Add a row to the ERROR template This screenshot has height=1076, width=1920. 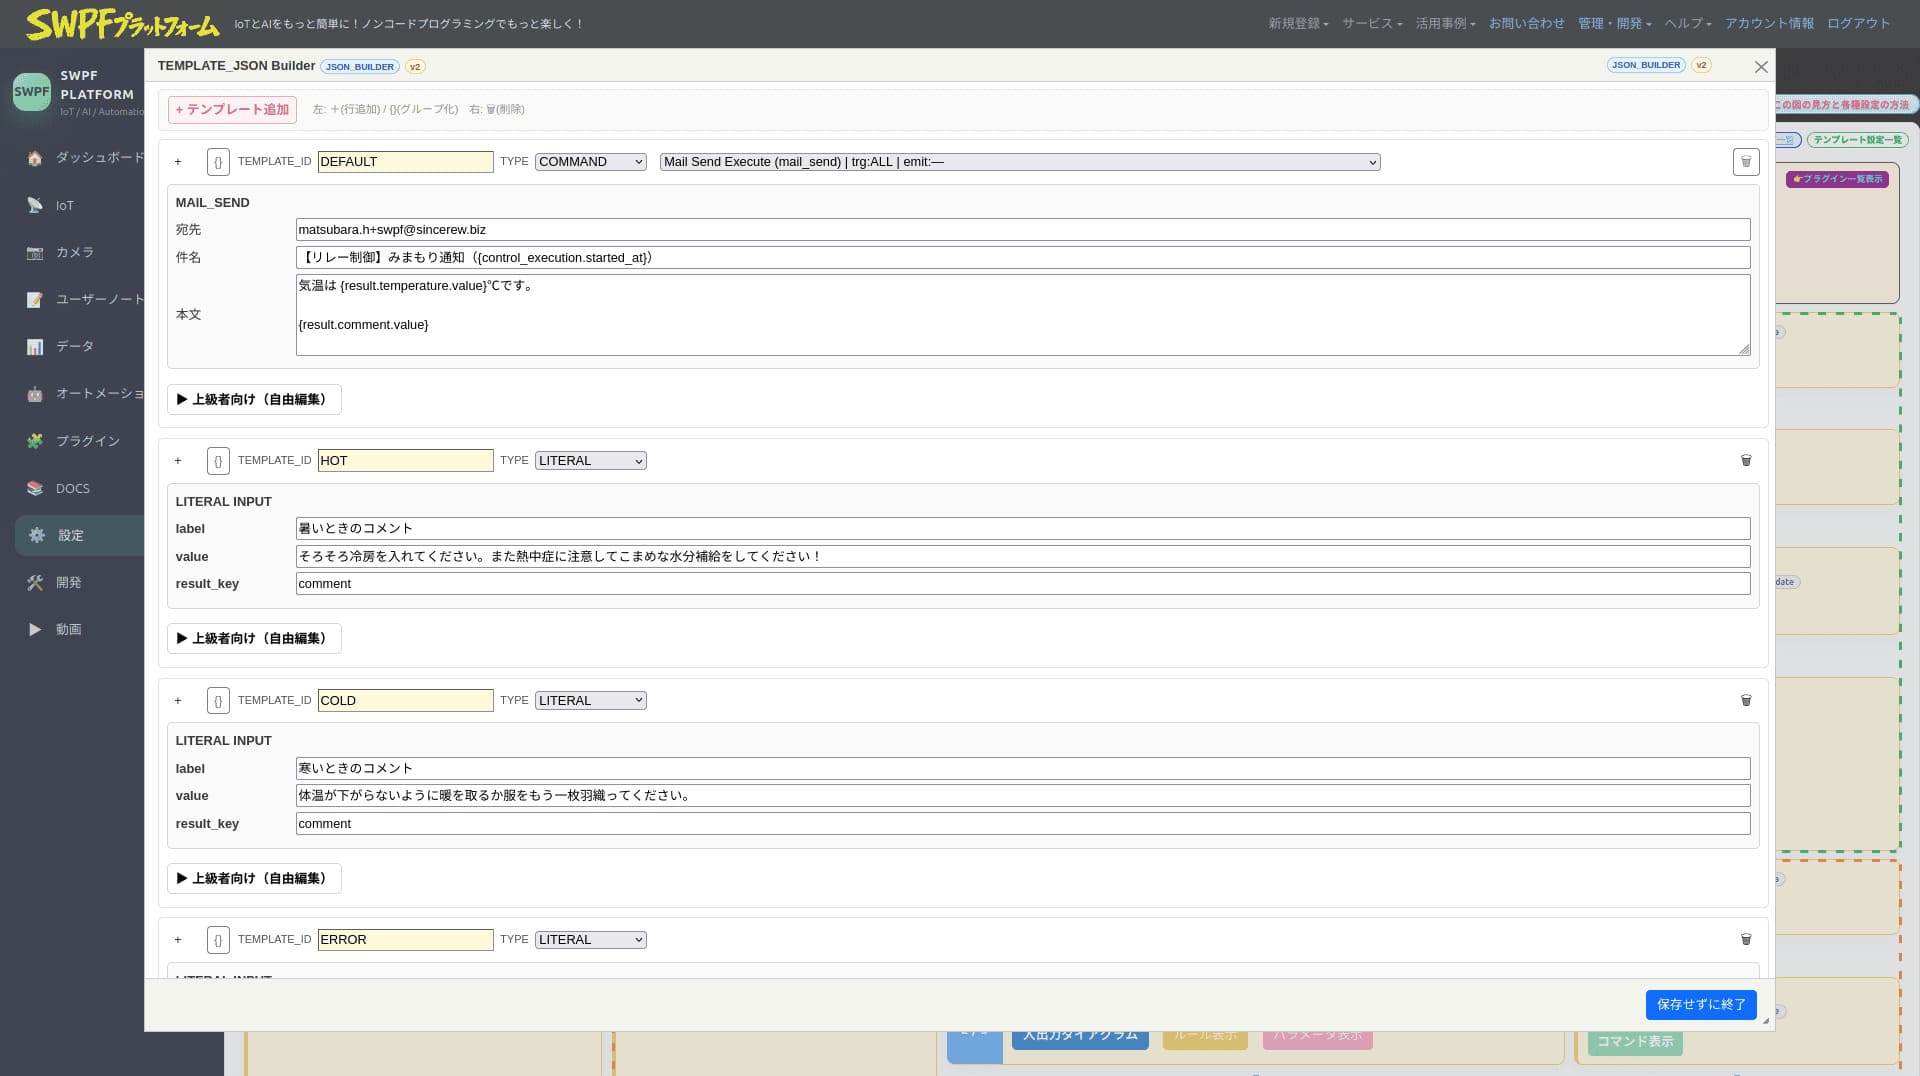coord(178,940)
